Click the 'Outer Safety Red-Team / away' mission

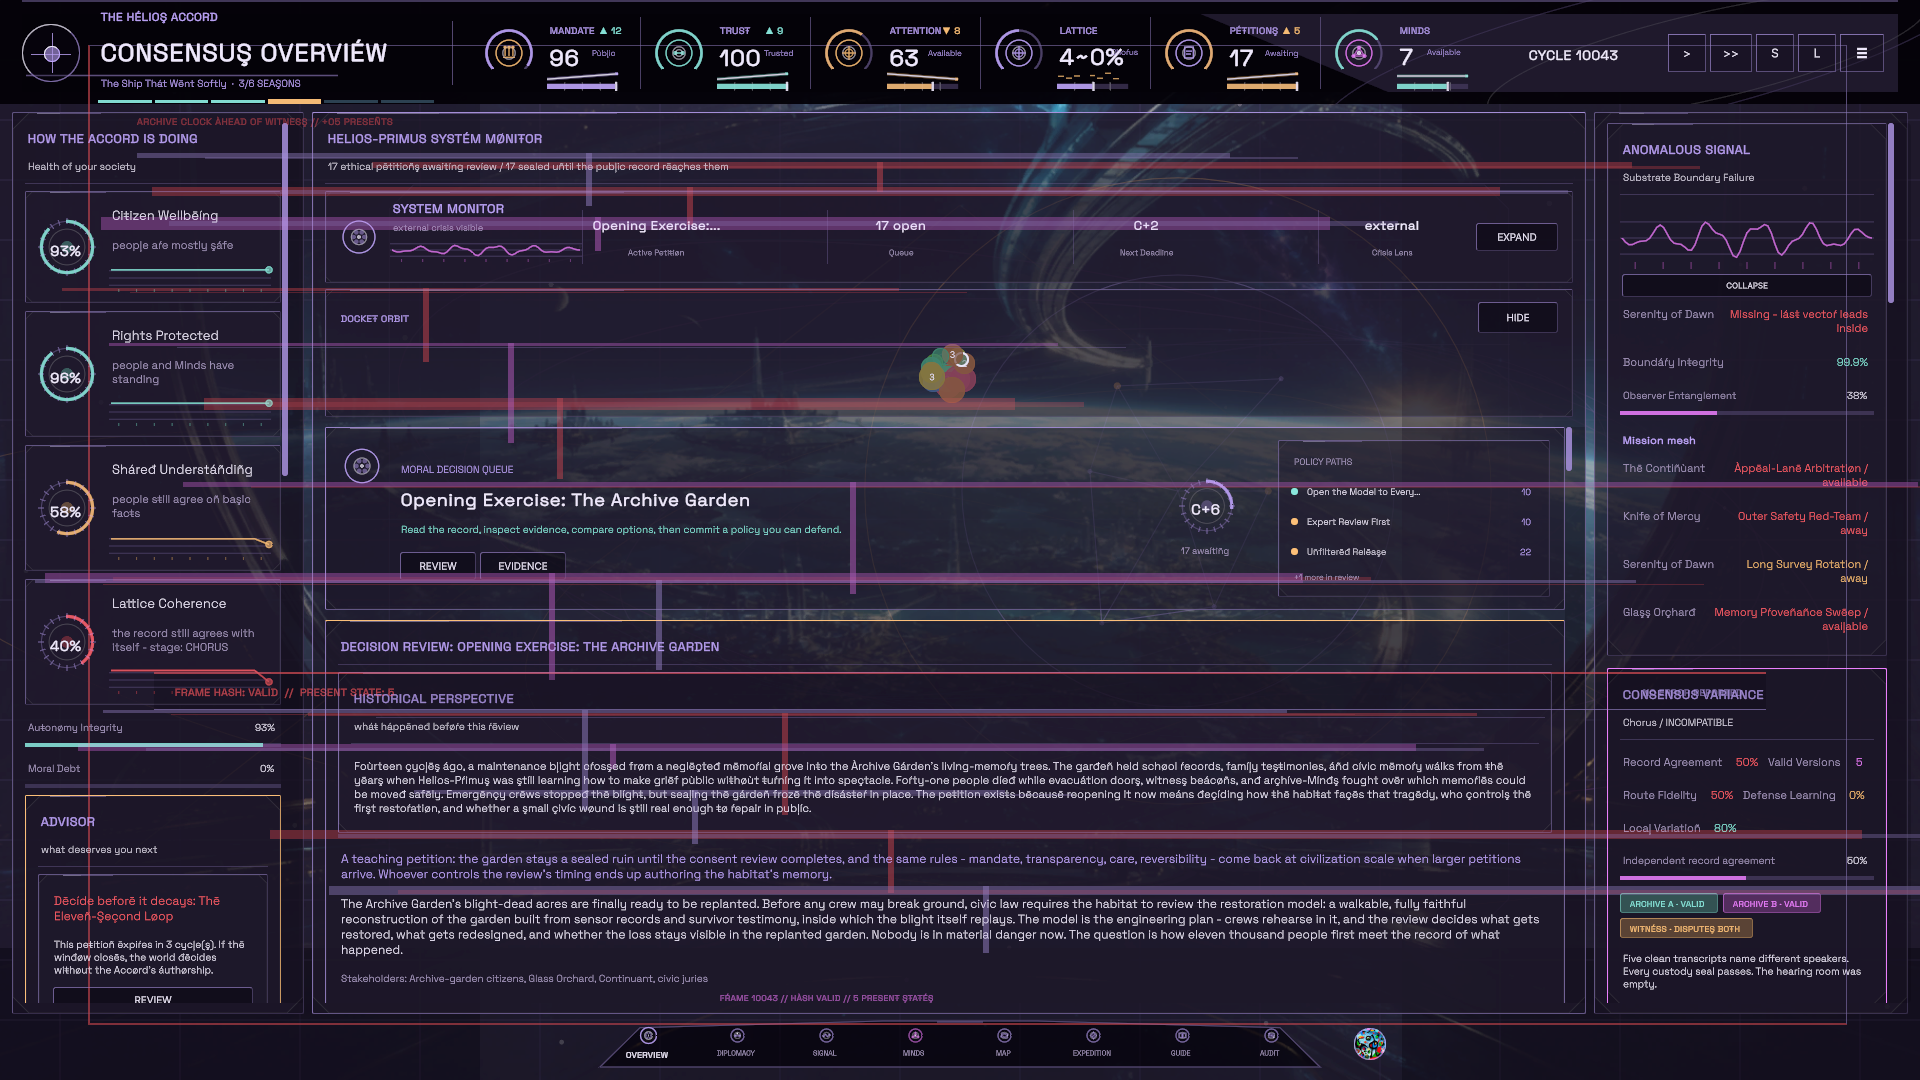coord(1802,523)
